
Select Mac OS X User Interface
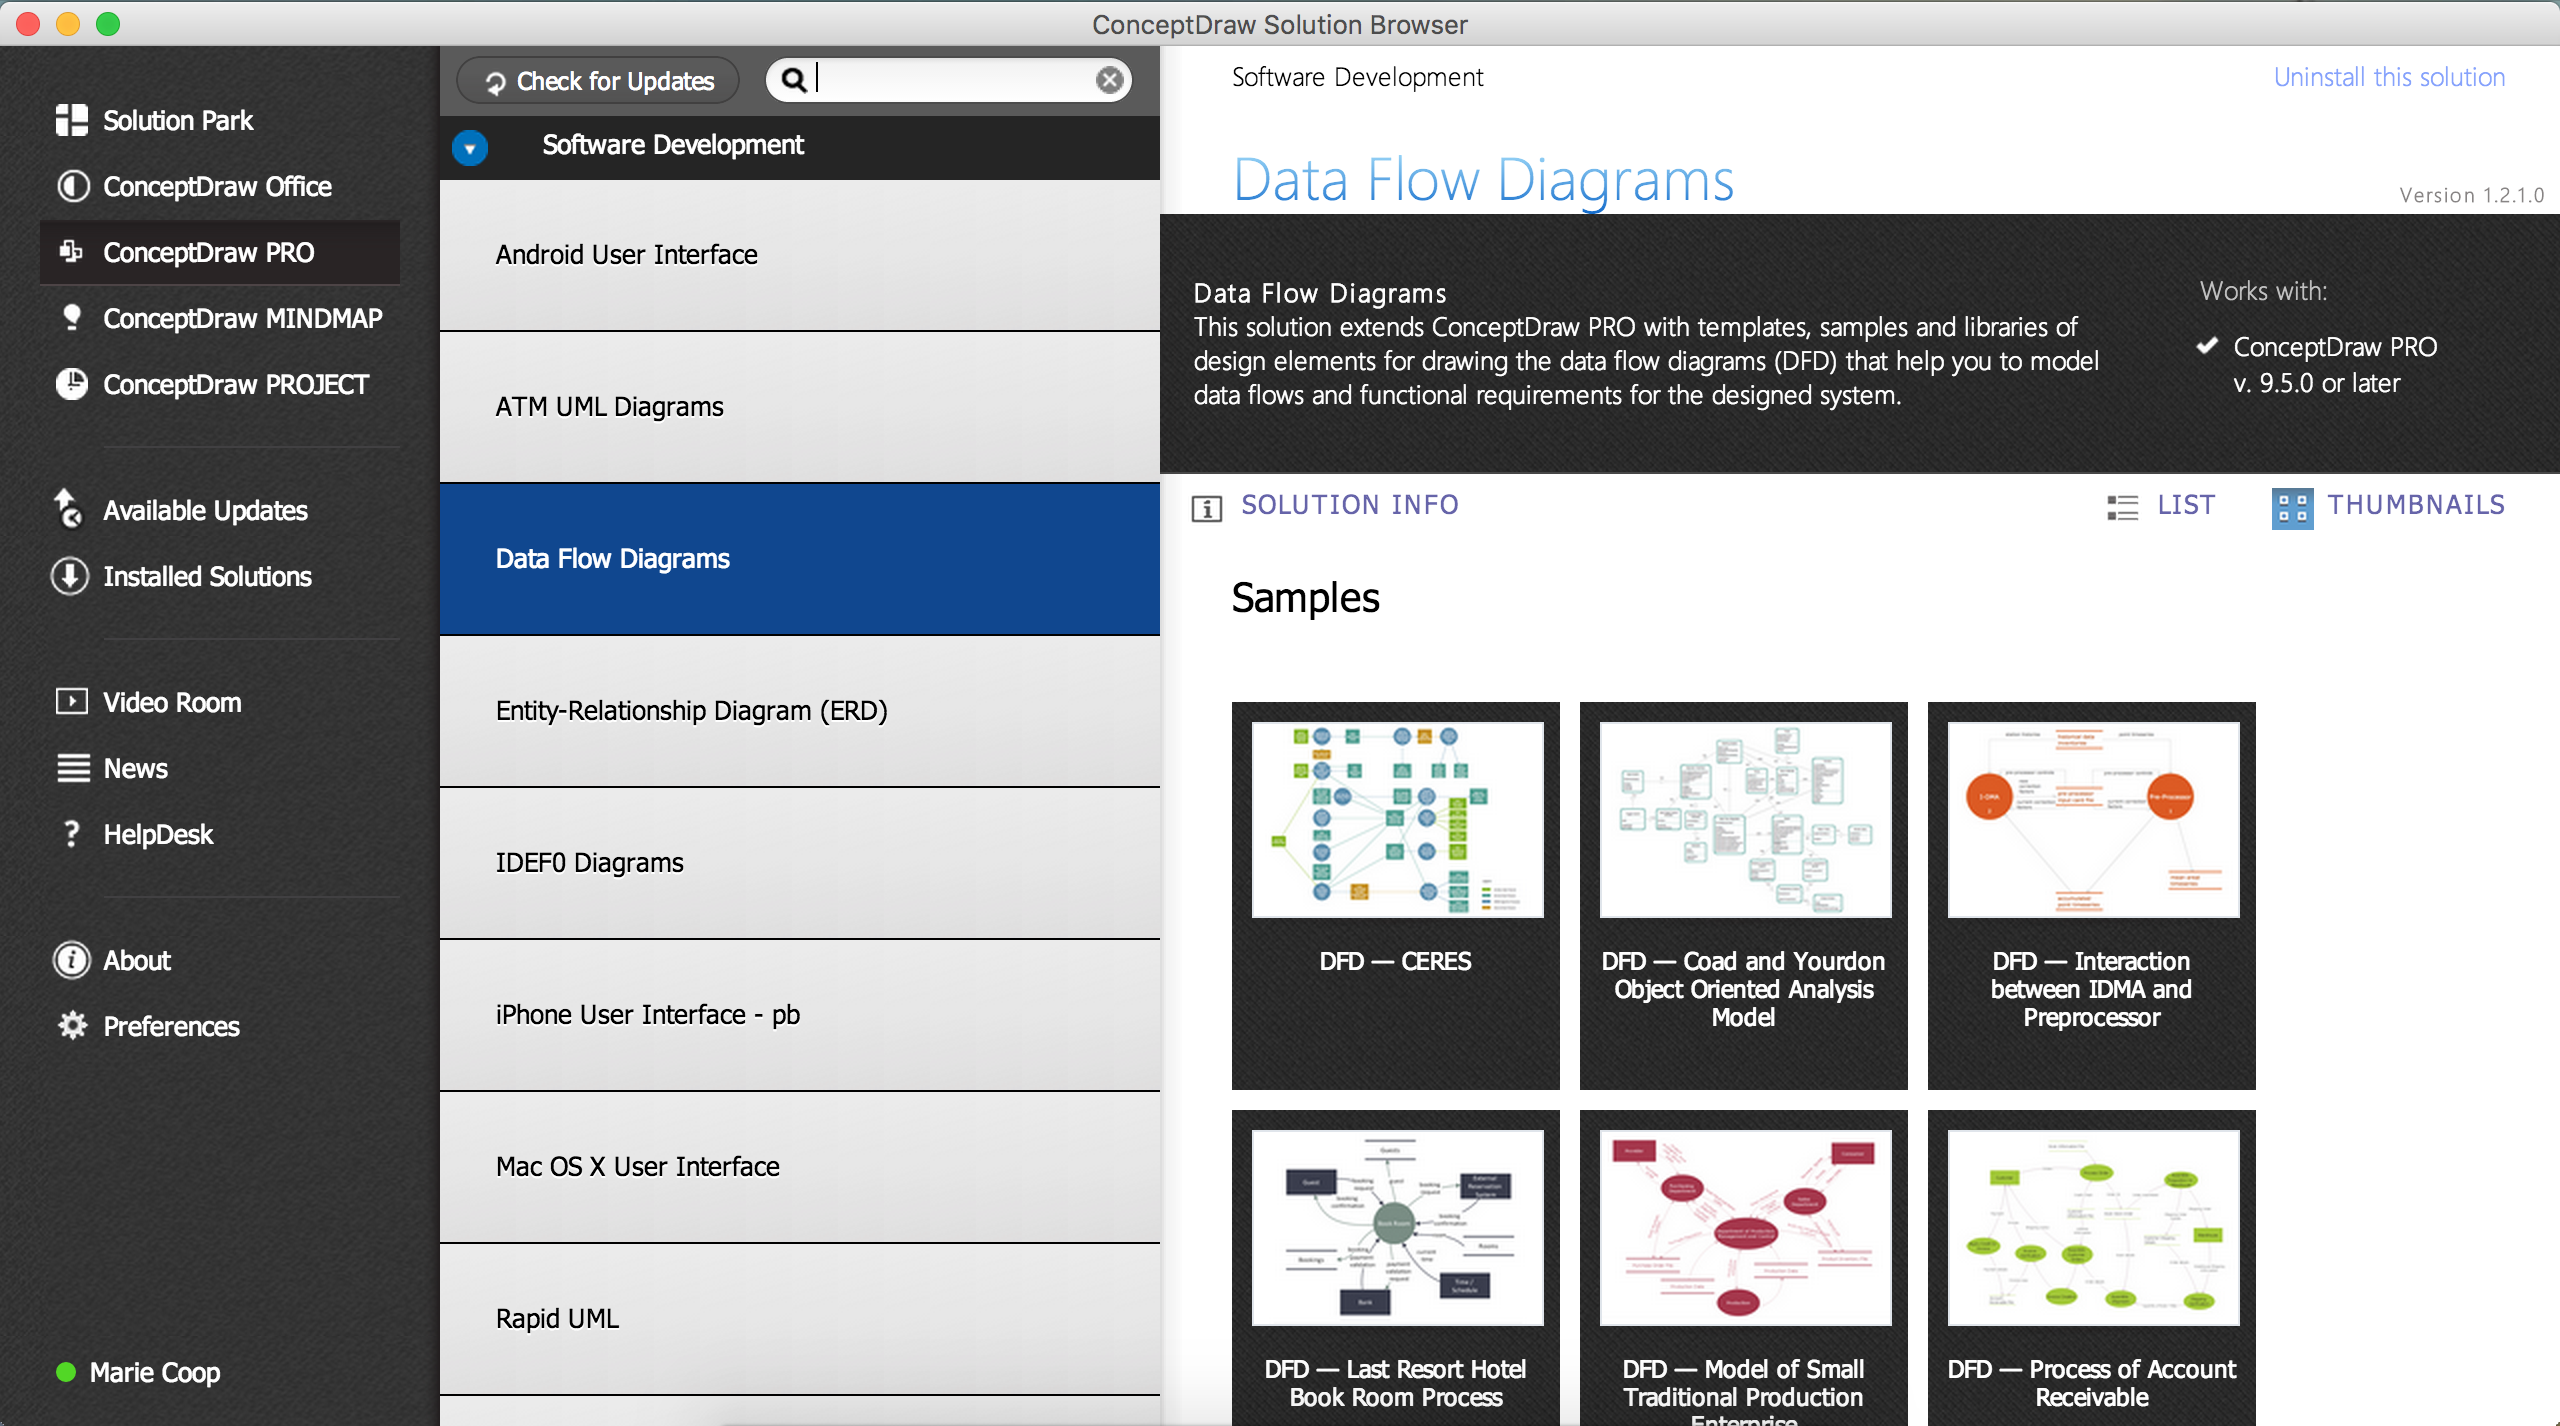click(x=800, y=1167)
